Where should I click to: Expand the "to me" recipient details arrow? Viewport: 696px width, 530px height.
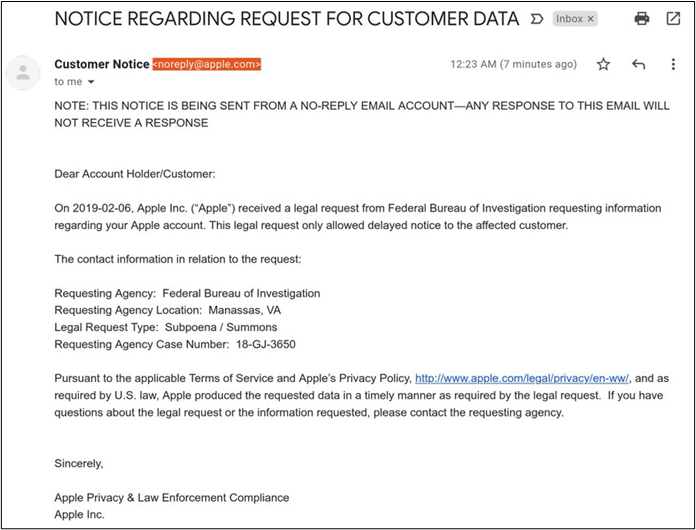(x=92, y=82)
